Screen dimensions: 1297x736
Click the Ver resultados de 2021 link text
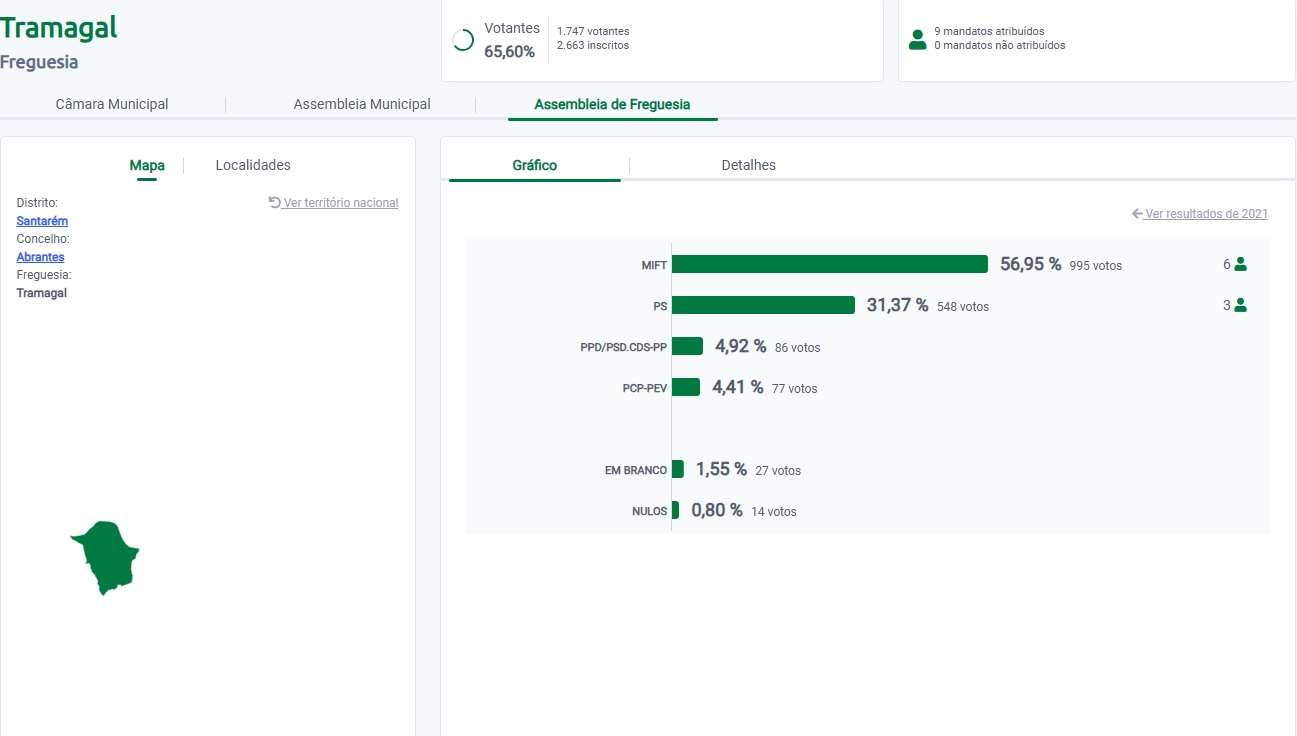tap(1206, 214)
